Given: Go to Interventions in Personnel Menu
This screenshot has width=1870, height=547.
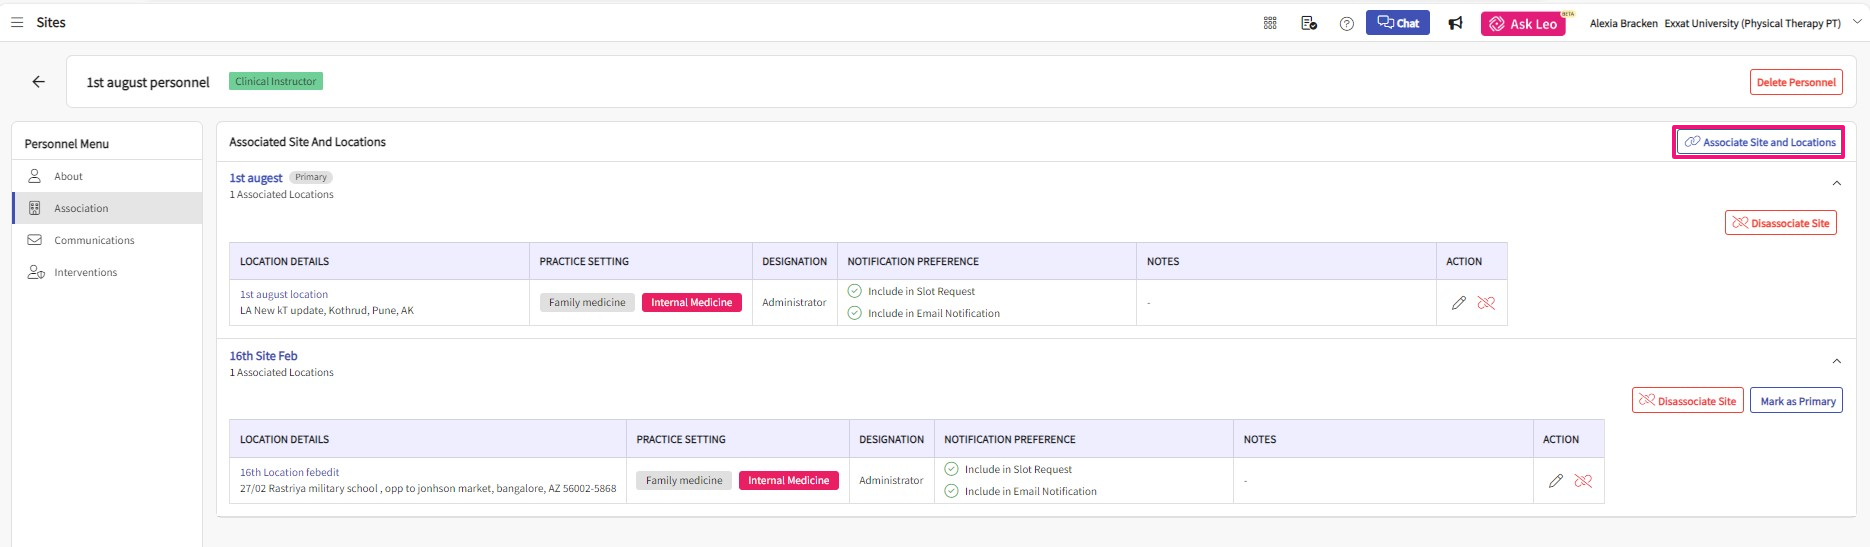Looking at the screenshot, I should point(85,272).
